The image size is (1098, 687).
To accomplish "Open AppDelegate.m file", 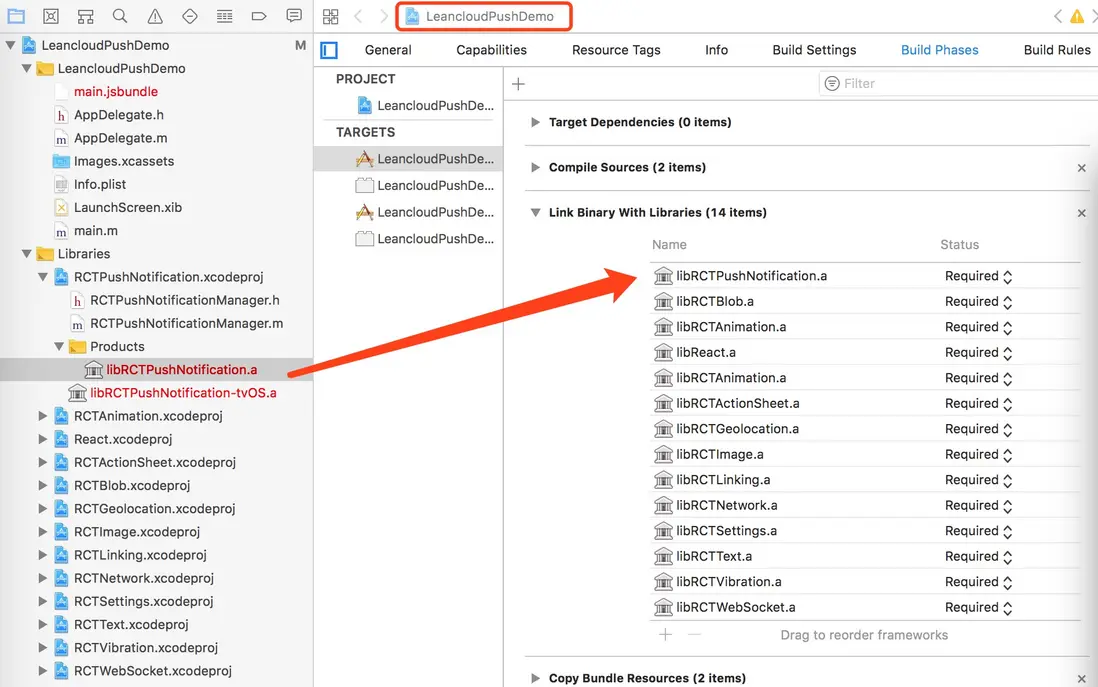I will (x=120, y=138).
